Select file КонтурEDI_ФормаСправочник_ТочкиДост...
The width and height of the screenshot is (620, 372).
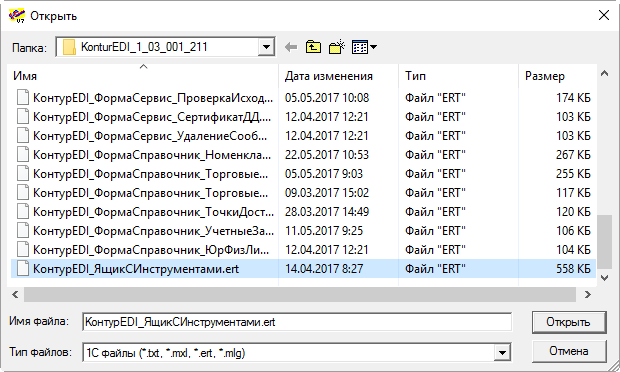(x=153, y=211)
